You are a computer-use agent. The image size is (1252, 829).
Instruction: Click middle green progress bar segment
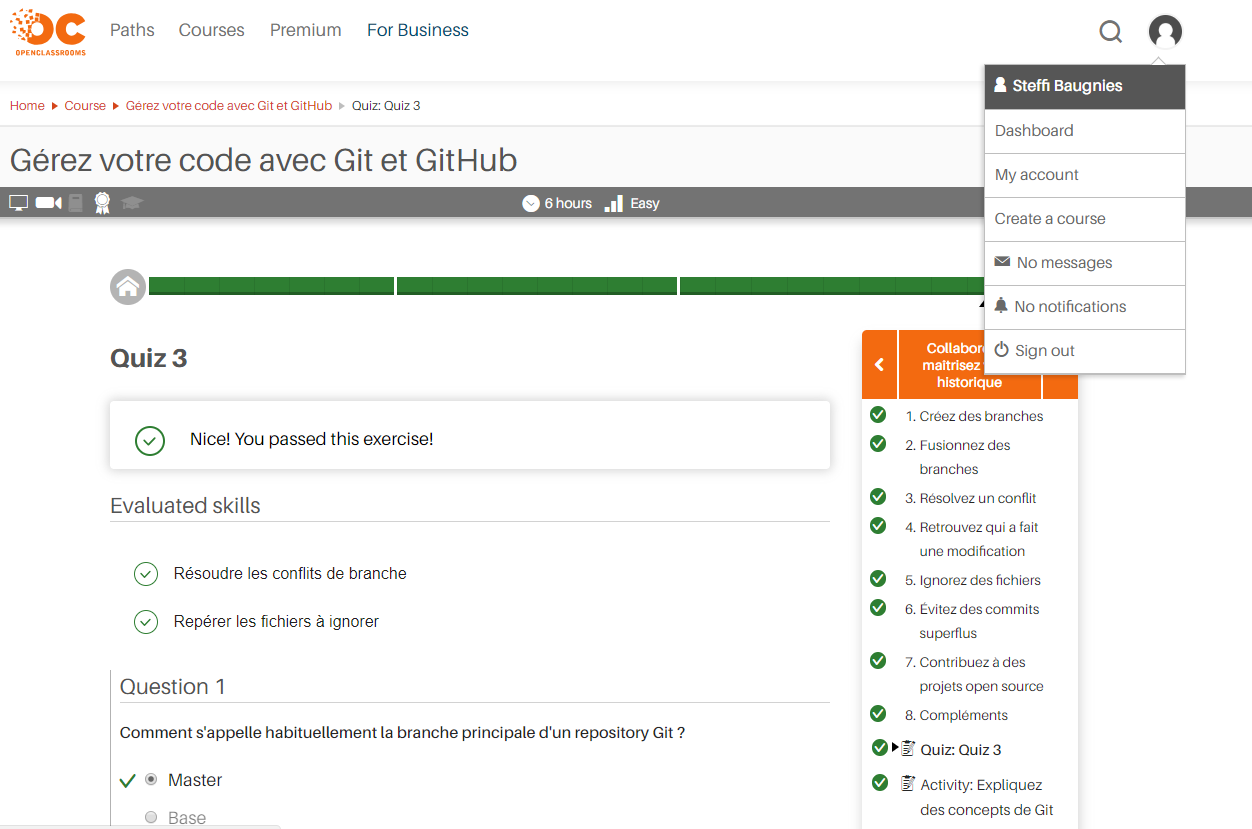pos(537,286)
